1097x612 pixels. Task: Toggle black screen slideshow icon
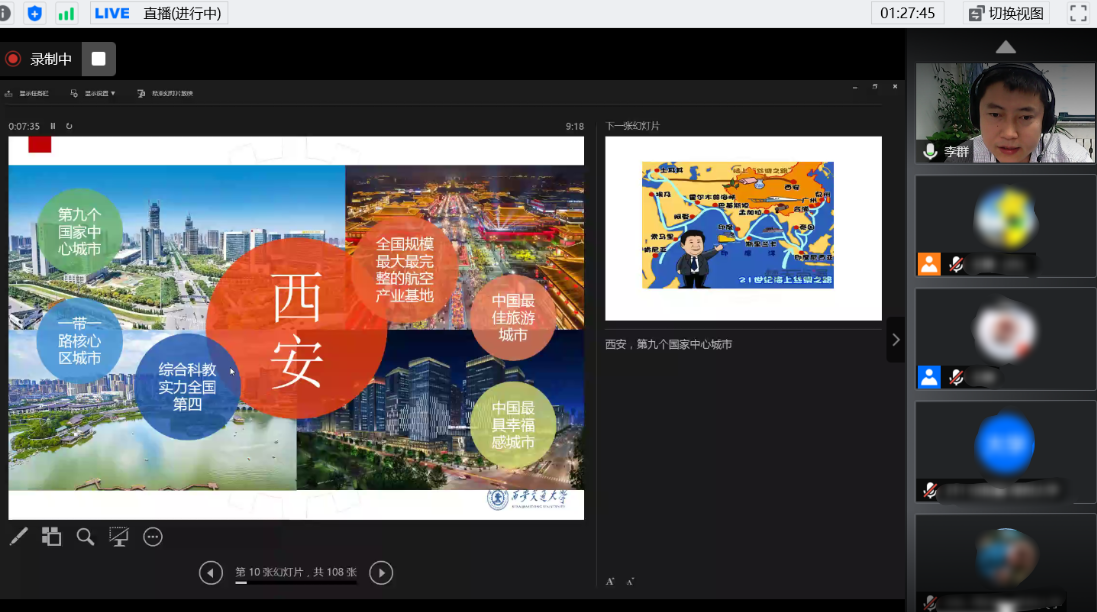pos(119,537)
